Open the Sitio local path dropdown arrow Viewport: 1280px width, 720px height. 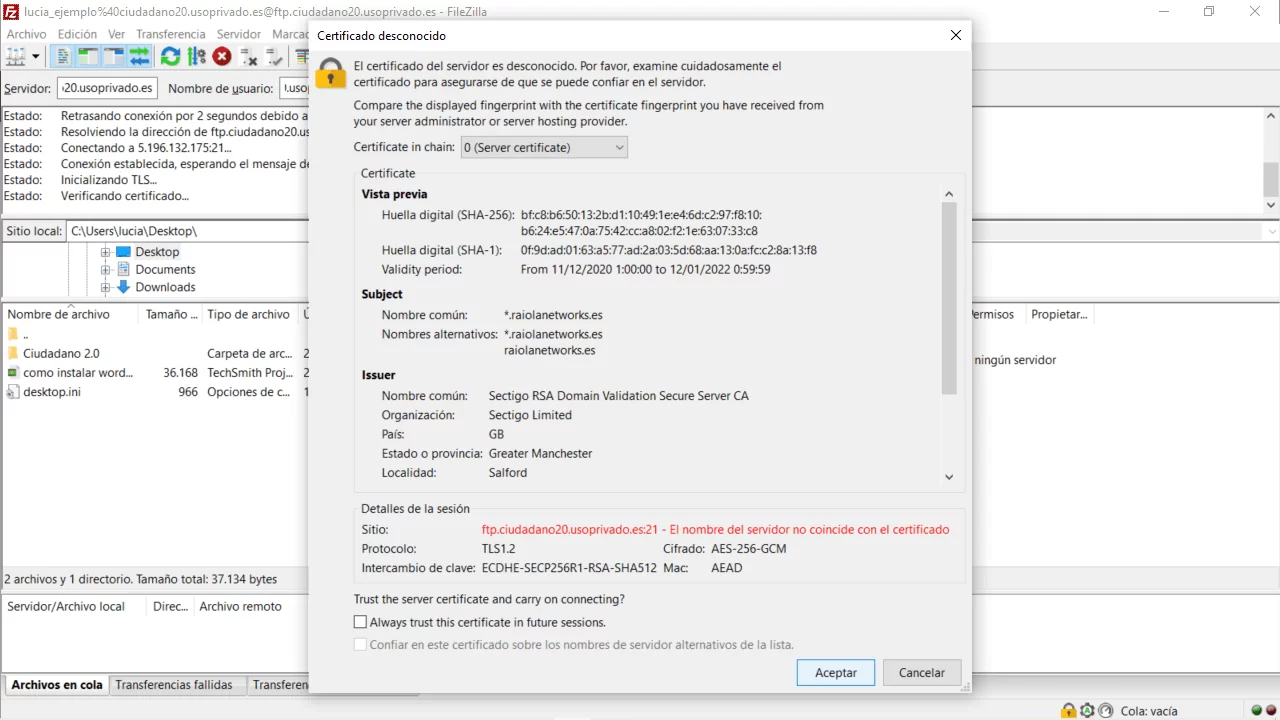click(1271, 231)
